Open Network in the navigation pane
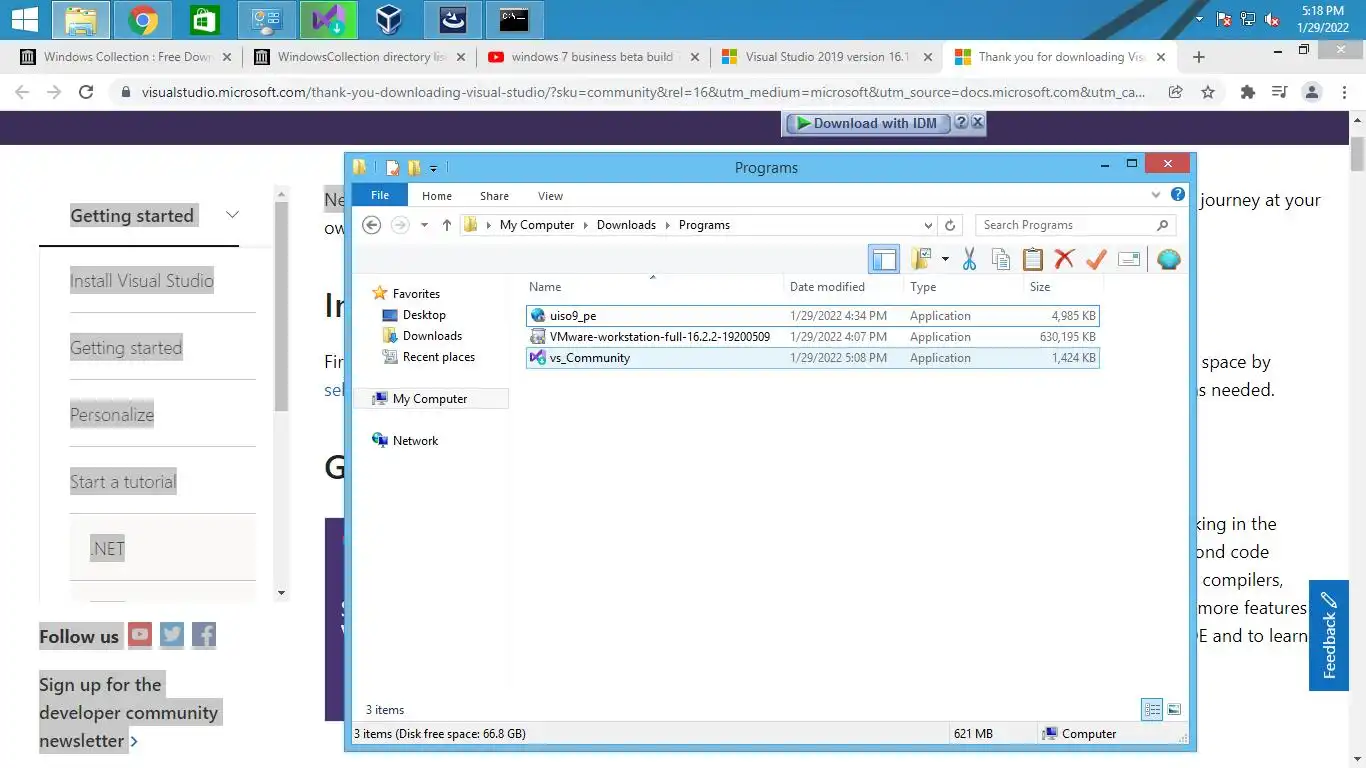1366x768 pixels. pos(405,441)
